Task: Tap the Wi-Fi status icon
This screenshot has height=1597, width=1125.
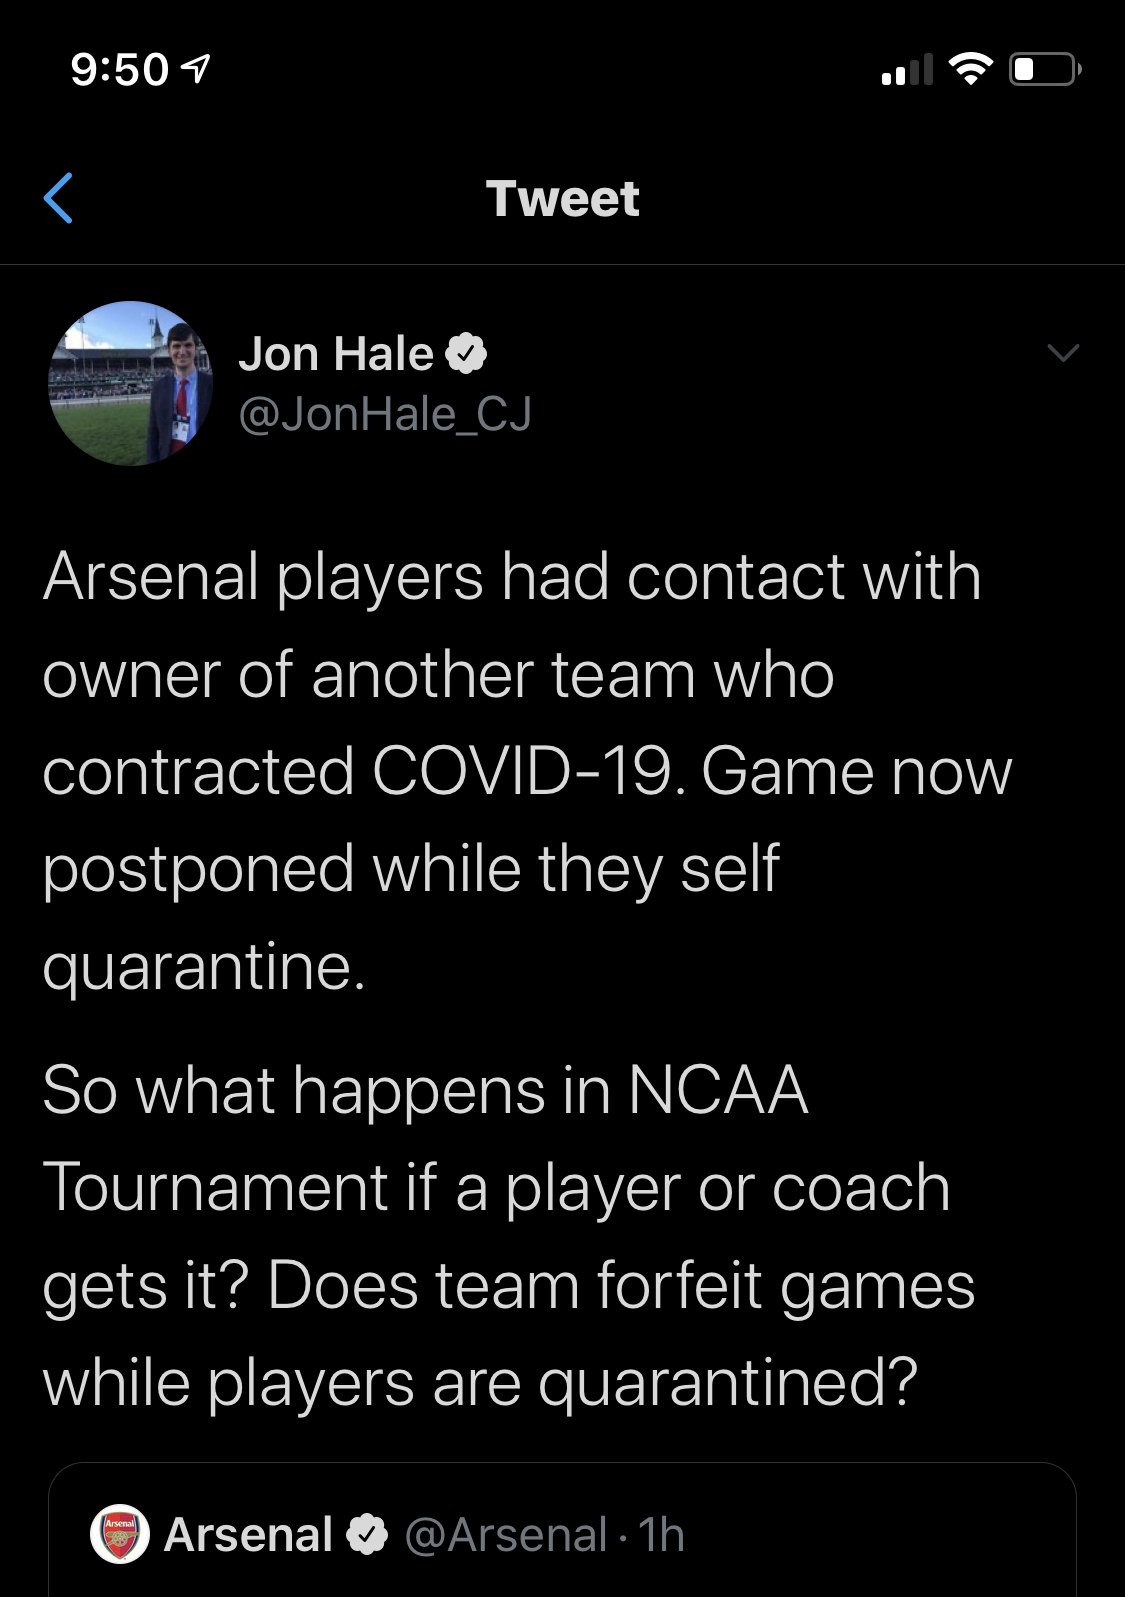Action: tap(970, 68)
